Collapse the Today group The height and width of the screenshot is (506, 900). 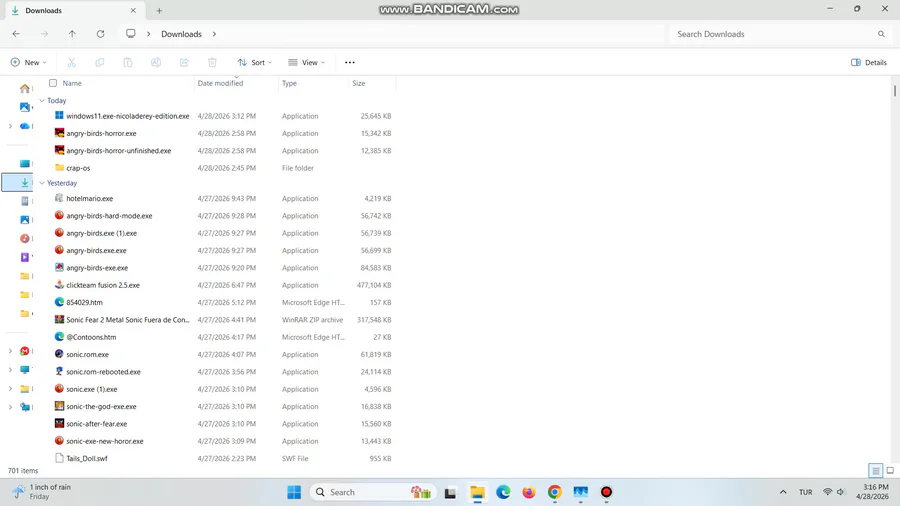coord(42,100)
